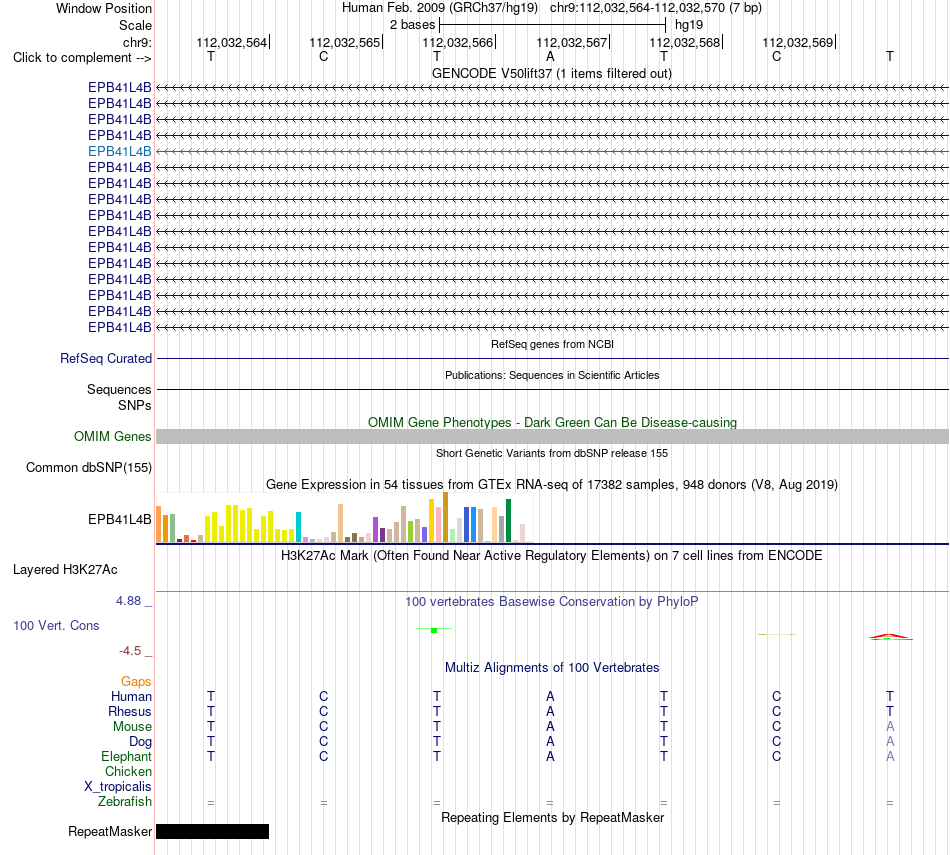Image resolution: width=950 pixels, height=855 pixels.
Task: Open the 'RefSeq Curated' track label
Action: point(106,359)
